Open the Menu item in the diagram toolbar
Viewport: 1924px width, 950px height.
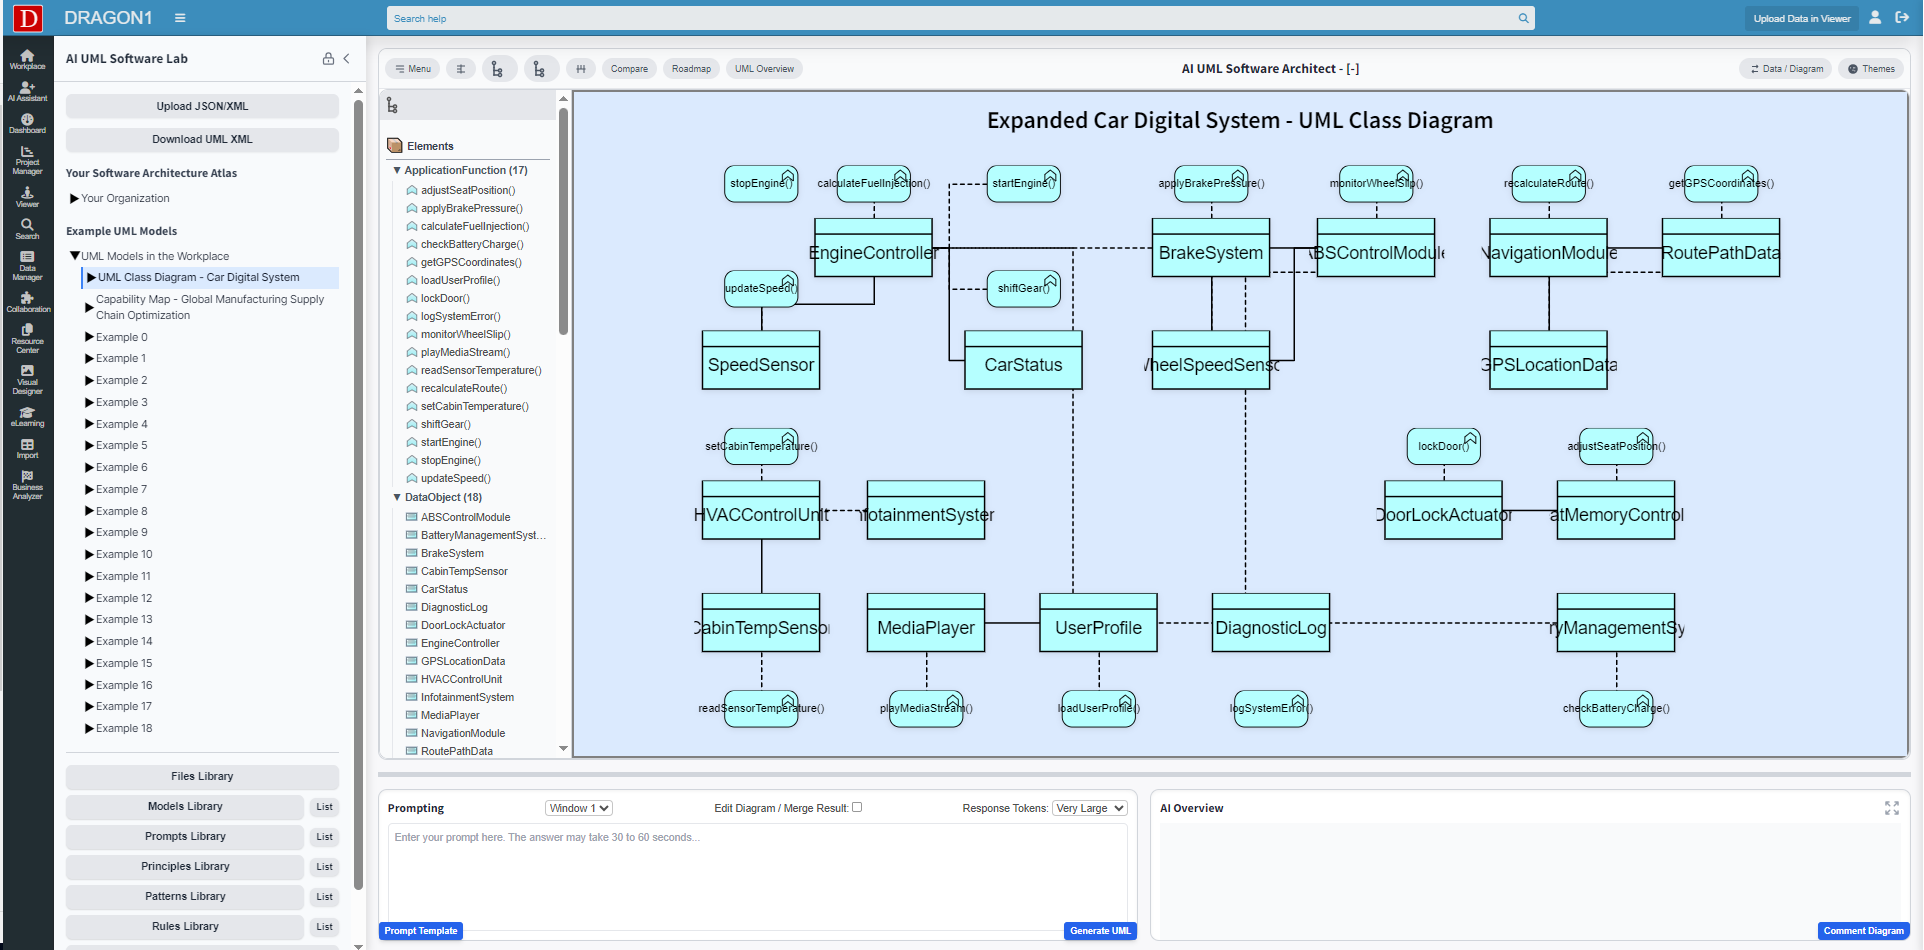(x=412, y=69)
